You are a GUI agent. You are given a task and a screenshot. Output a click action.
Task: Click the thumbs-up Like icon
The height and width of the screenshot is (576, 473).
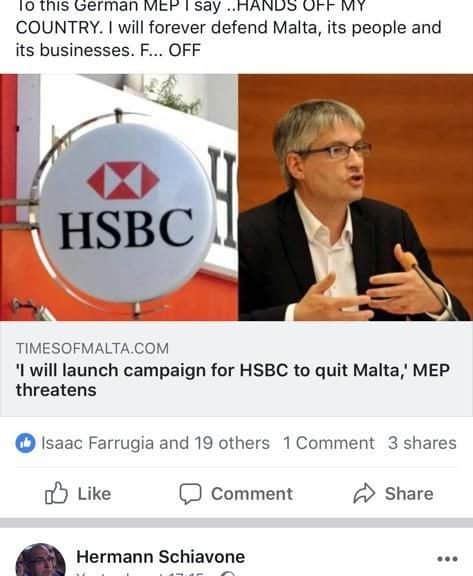point(56,493)
